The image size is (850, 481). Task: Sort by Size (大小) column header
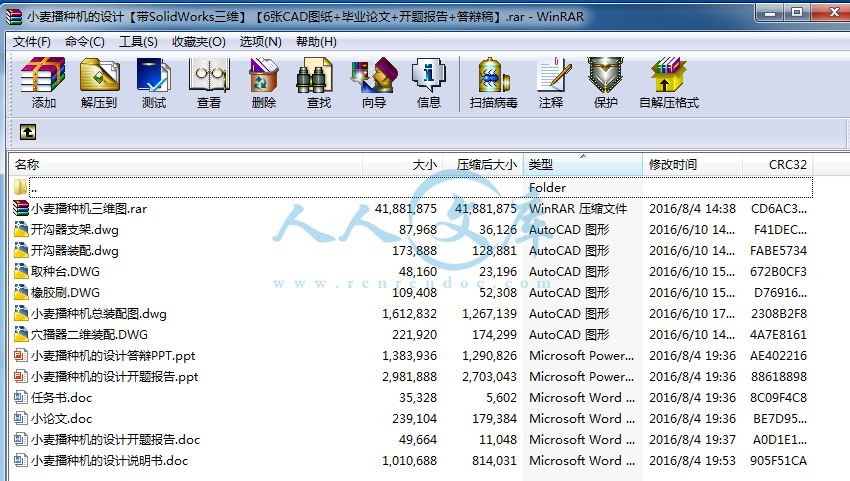pos(403,164)
